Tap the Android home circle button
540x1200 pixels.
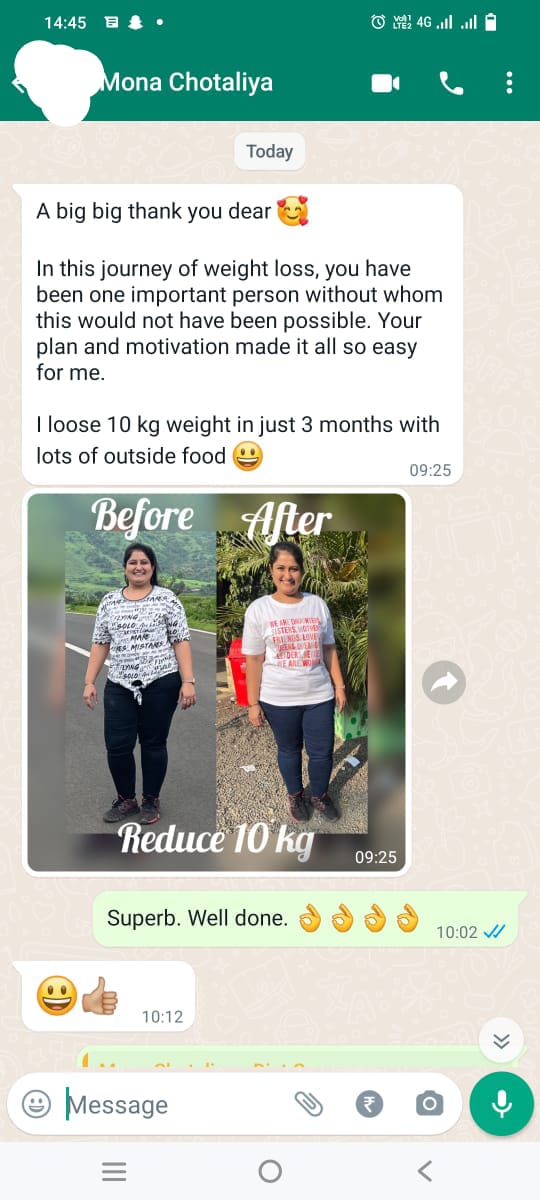point(270,1171)
